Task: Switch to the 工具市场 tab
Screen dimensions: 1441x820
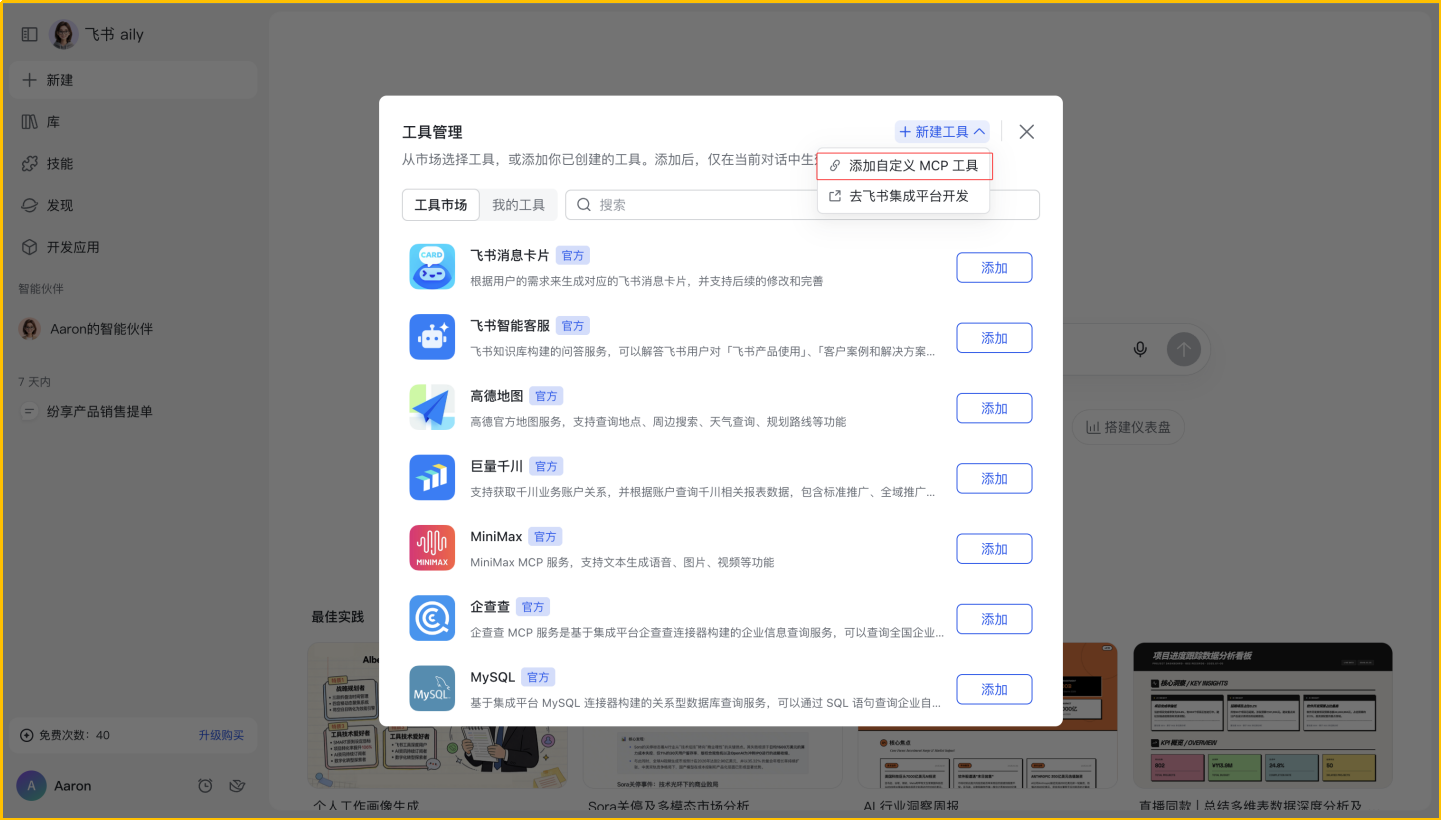Action: 441,205
